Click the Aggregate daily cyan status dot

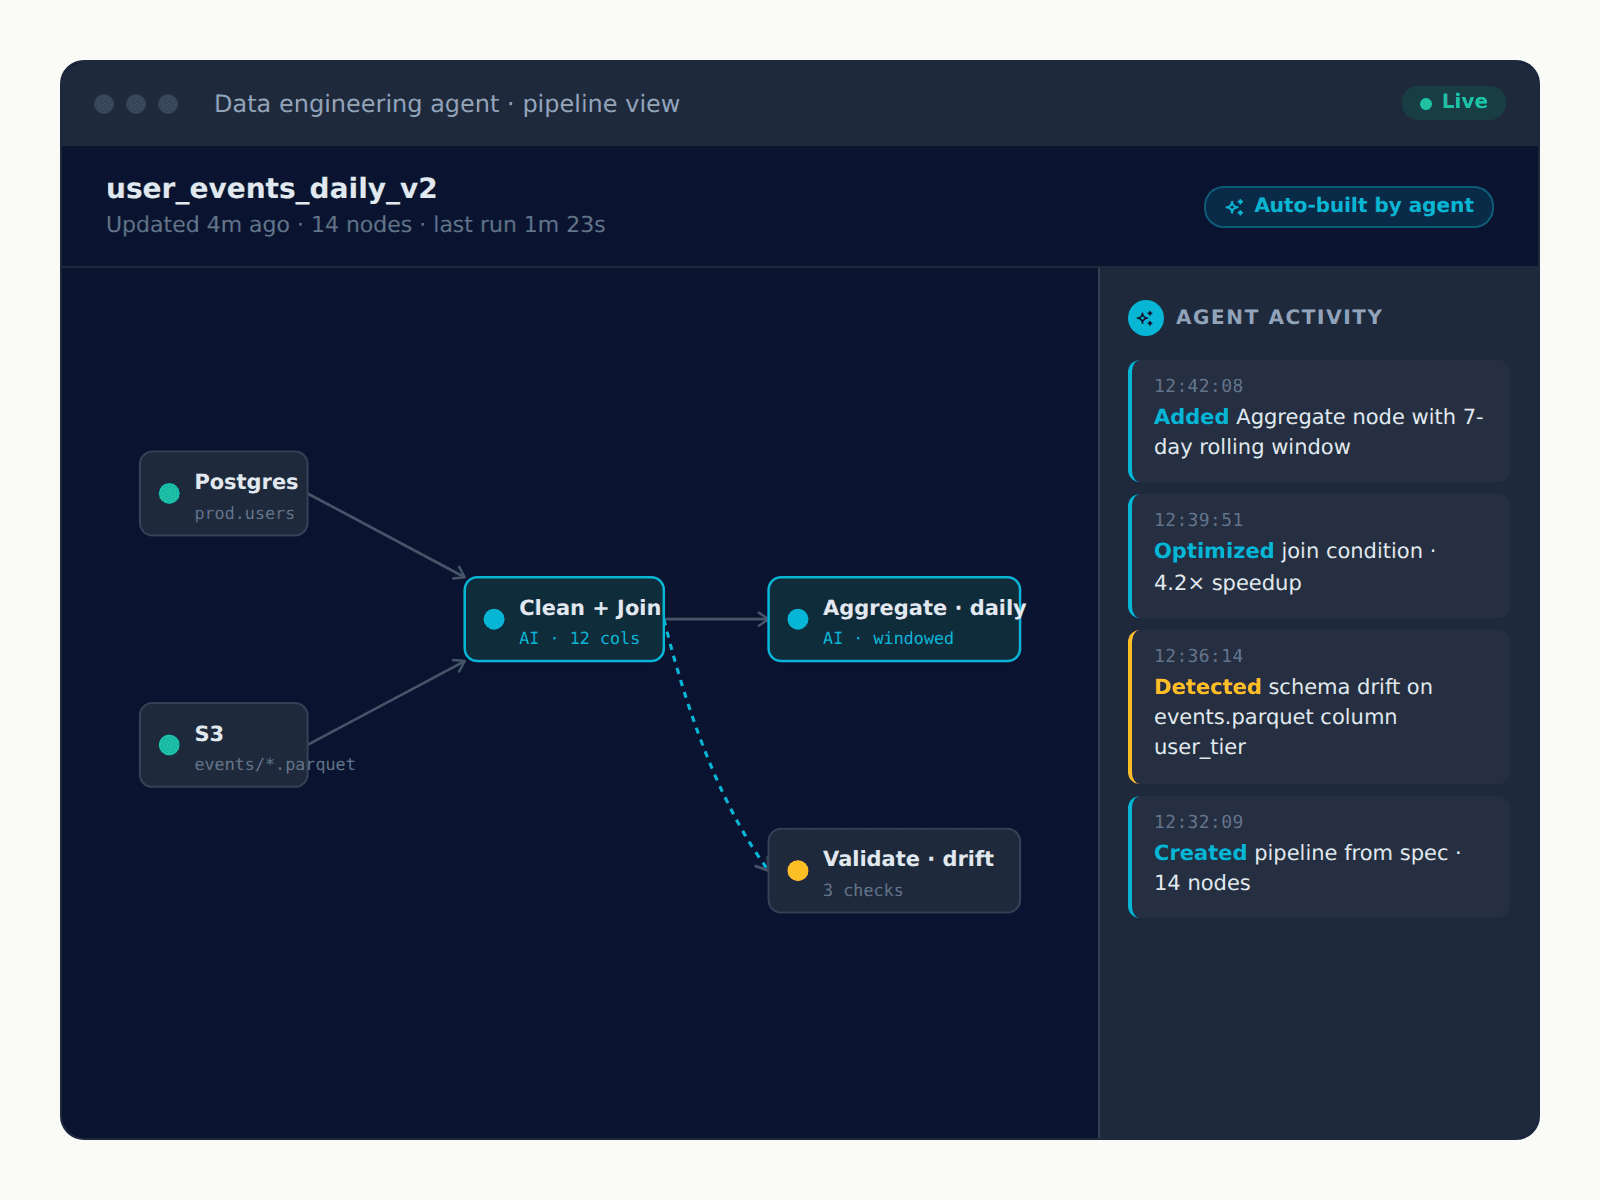point(798,619)
